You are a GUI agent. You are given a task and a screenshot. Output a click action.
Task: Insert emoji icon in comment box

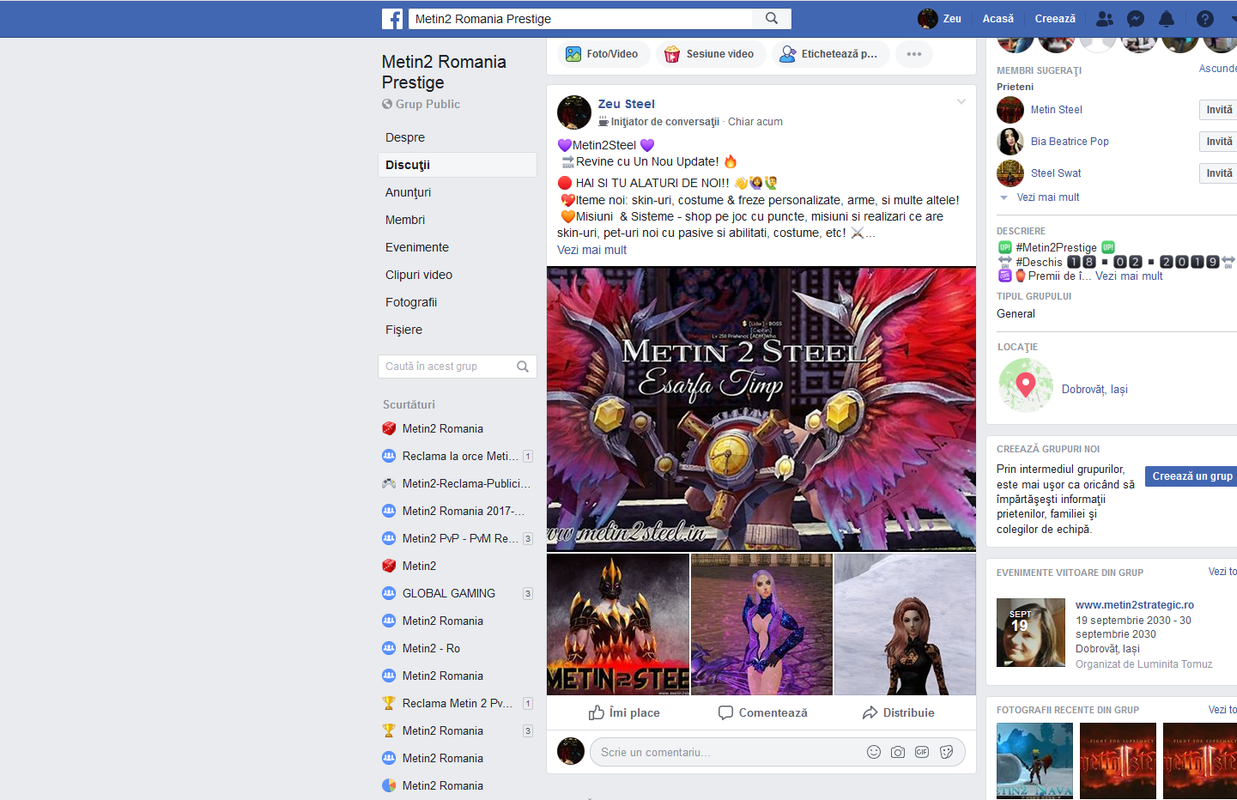tap(873, 752)
